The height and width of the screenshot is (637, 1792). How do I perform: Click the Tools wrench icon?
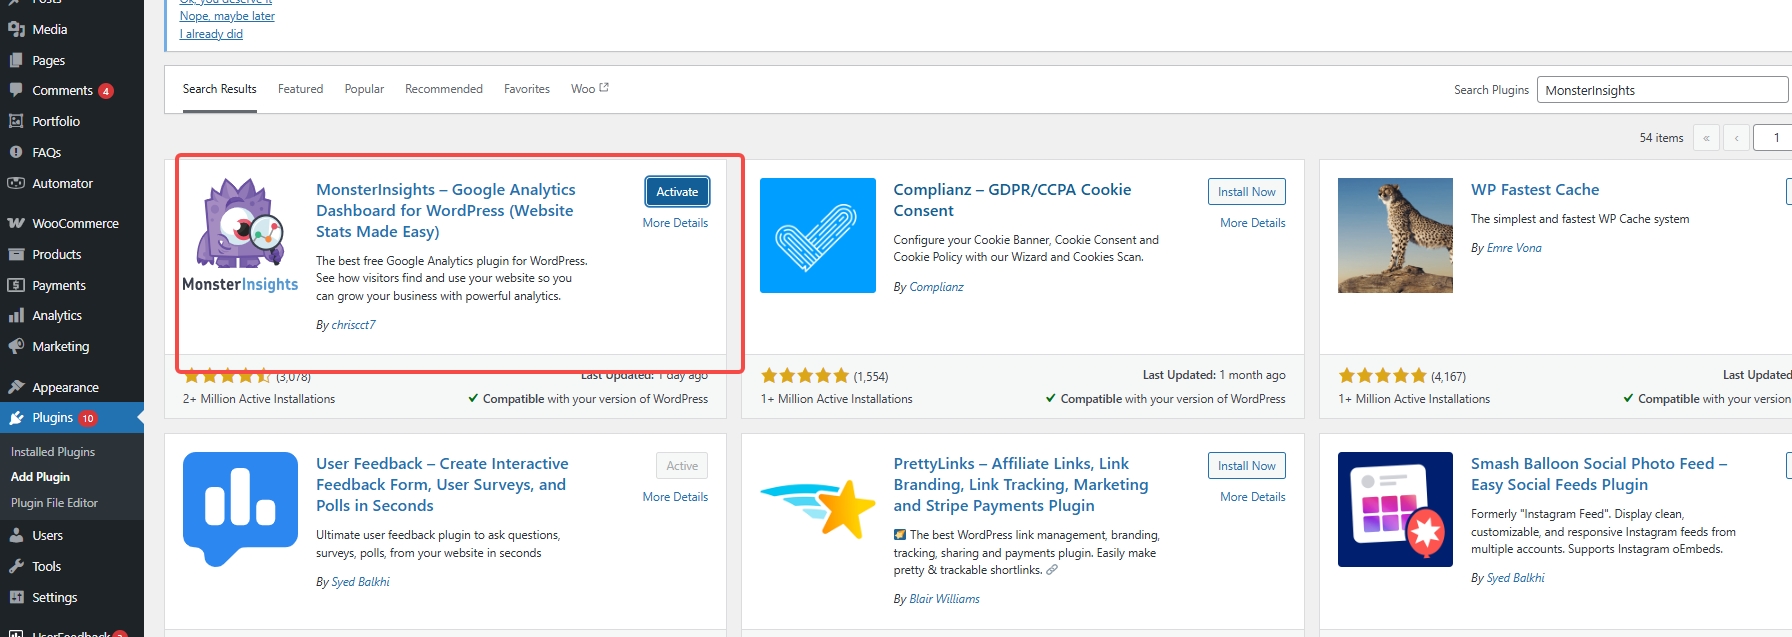[16, 567]
